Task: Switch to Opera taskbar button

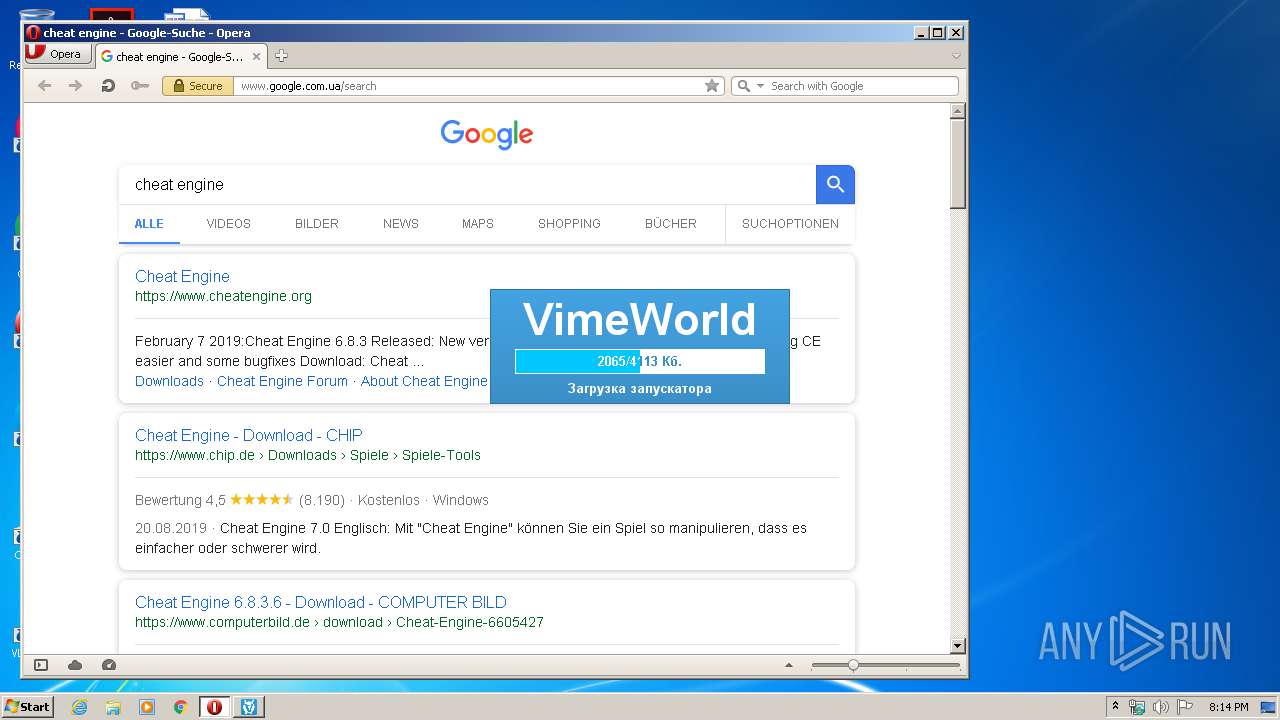Action: coord(214,707)
